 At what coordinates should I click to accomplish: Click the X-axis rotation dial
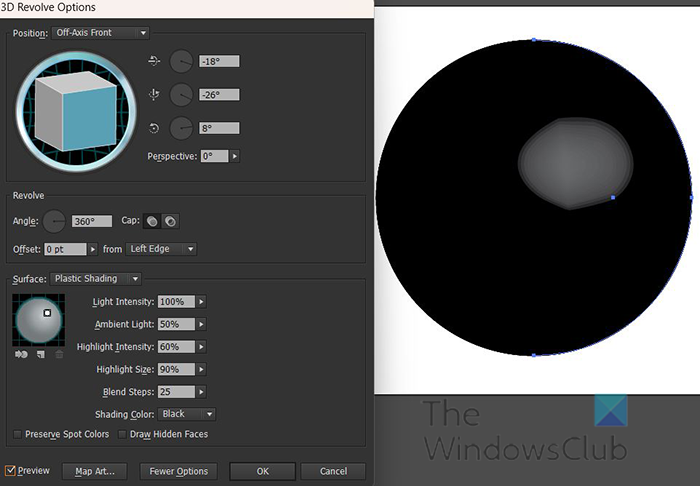tap(181, 61)
